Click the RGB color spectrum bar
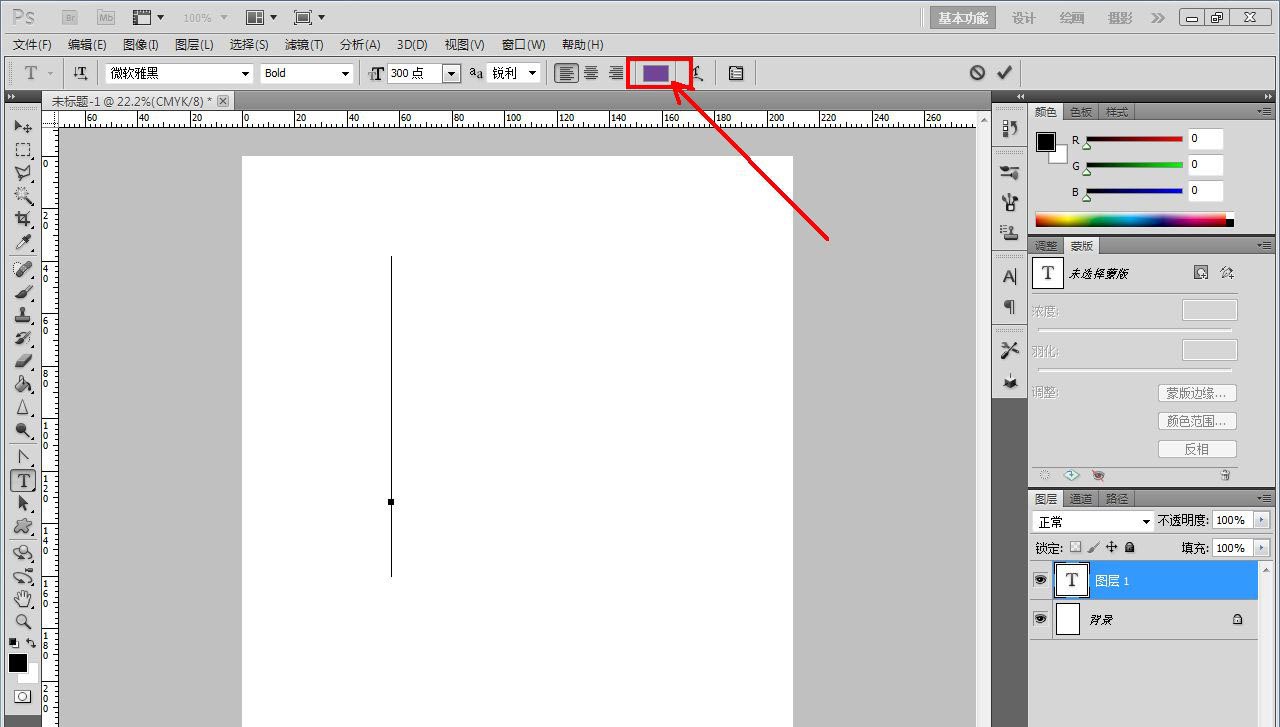The height and width of the screenshot is (727, 1280). coord(1134,221)
